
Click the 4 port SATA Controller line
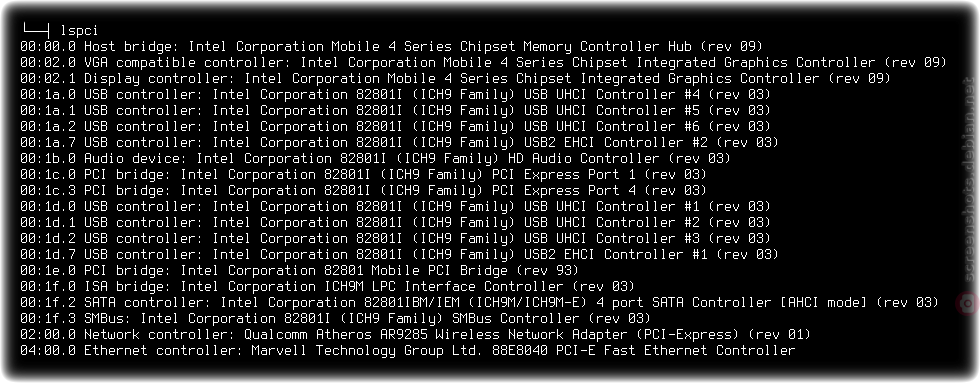(x=479, y=302)
